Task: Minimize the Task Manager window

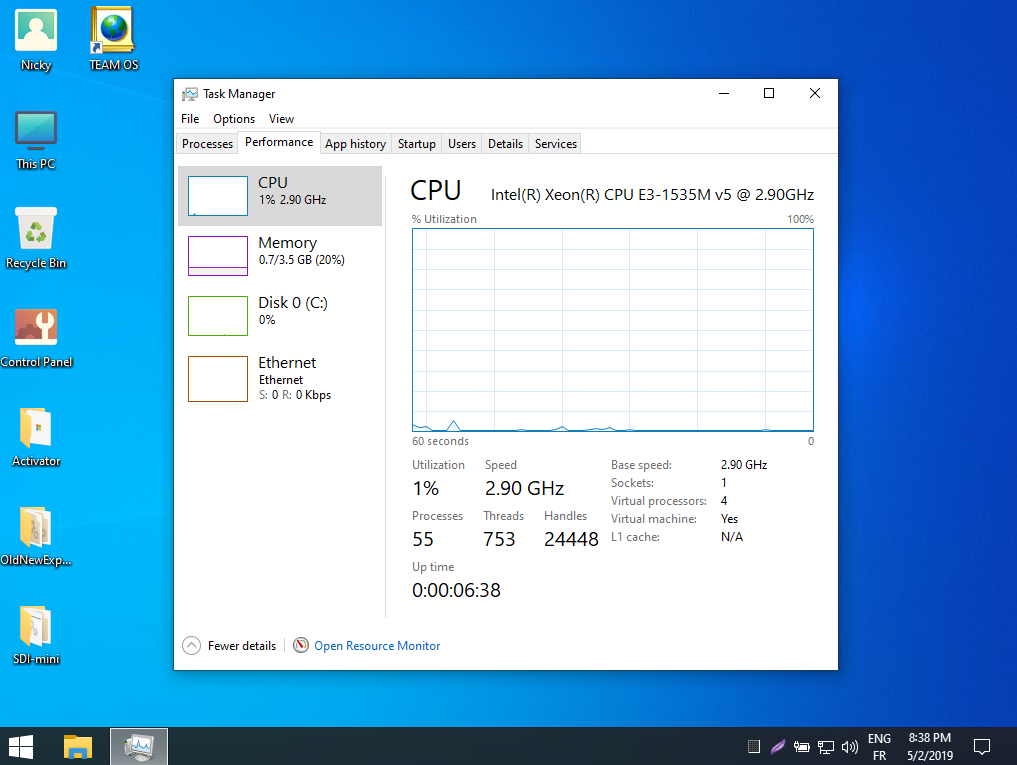Action: [x=724, y=93]
